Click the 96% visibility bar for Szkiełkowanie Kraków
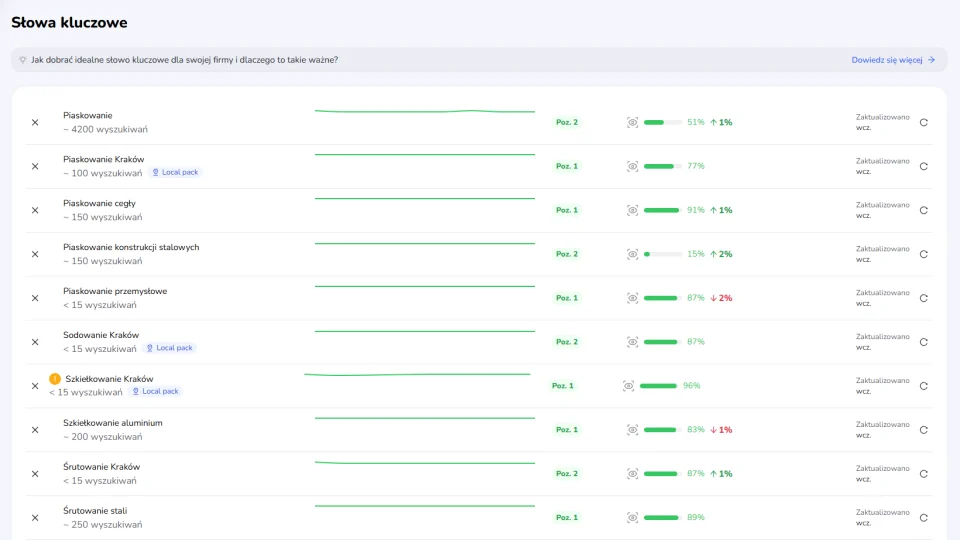The width and height of the screenshot is (960, 540). [659, 386]
